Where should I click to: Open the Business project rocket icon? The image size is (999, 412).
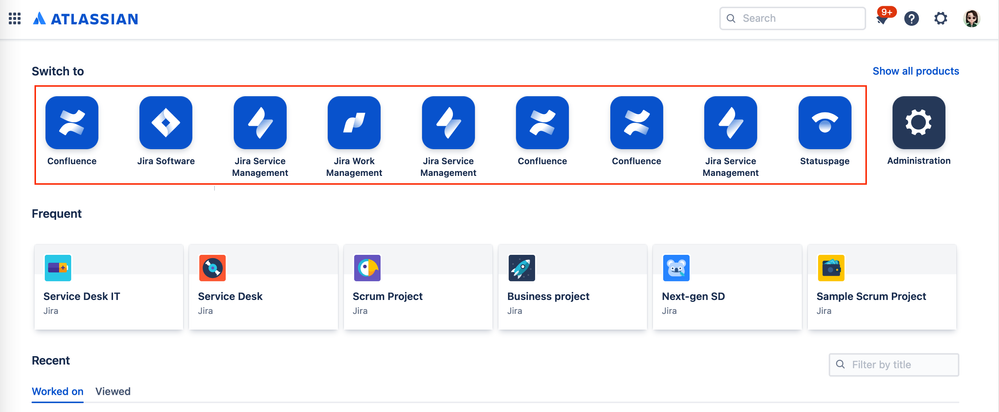[522, 268]
